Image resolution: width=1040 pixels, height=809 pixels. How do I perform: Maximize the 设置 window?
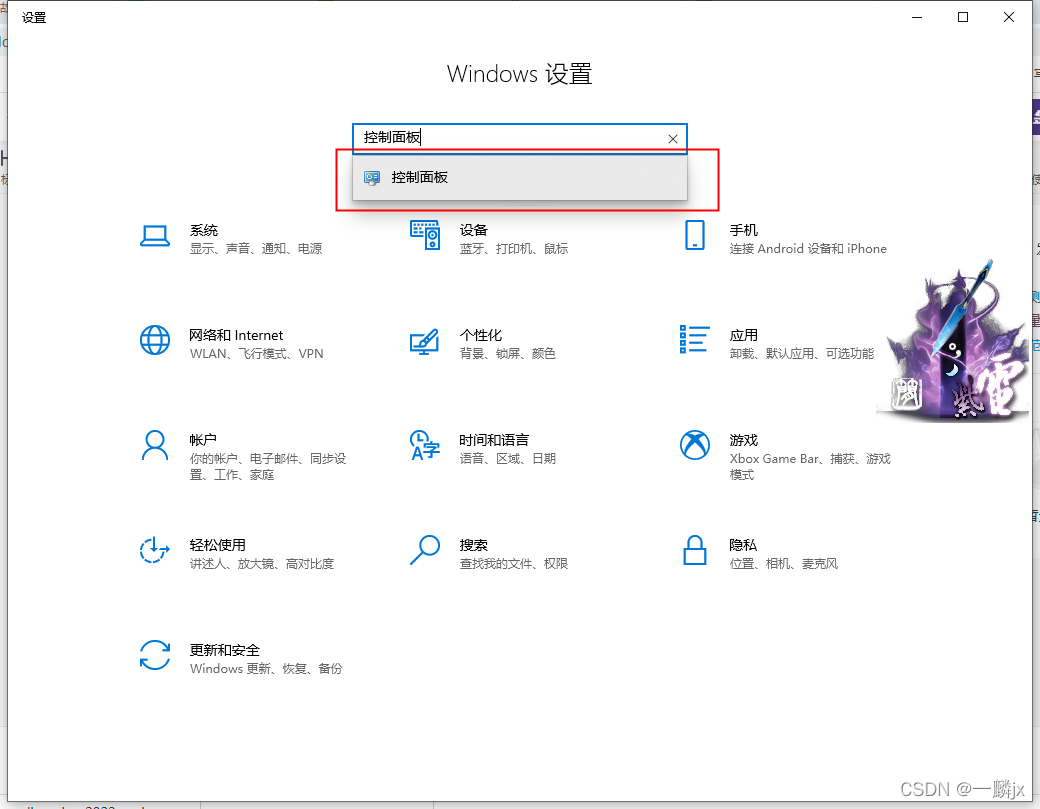tap(963, 17)
